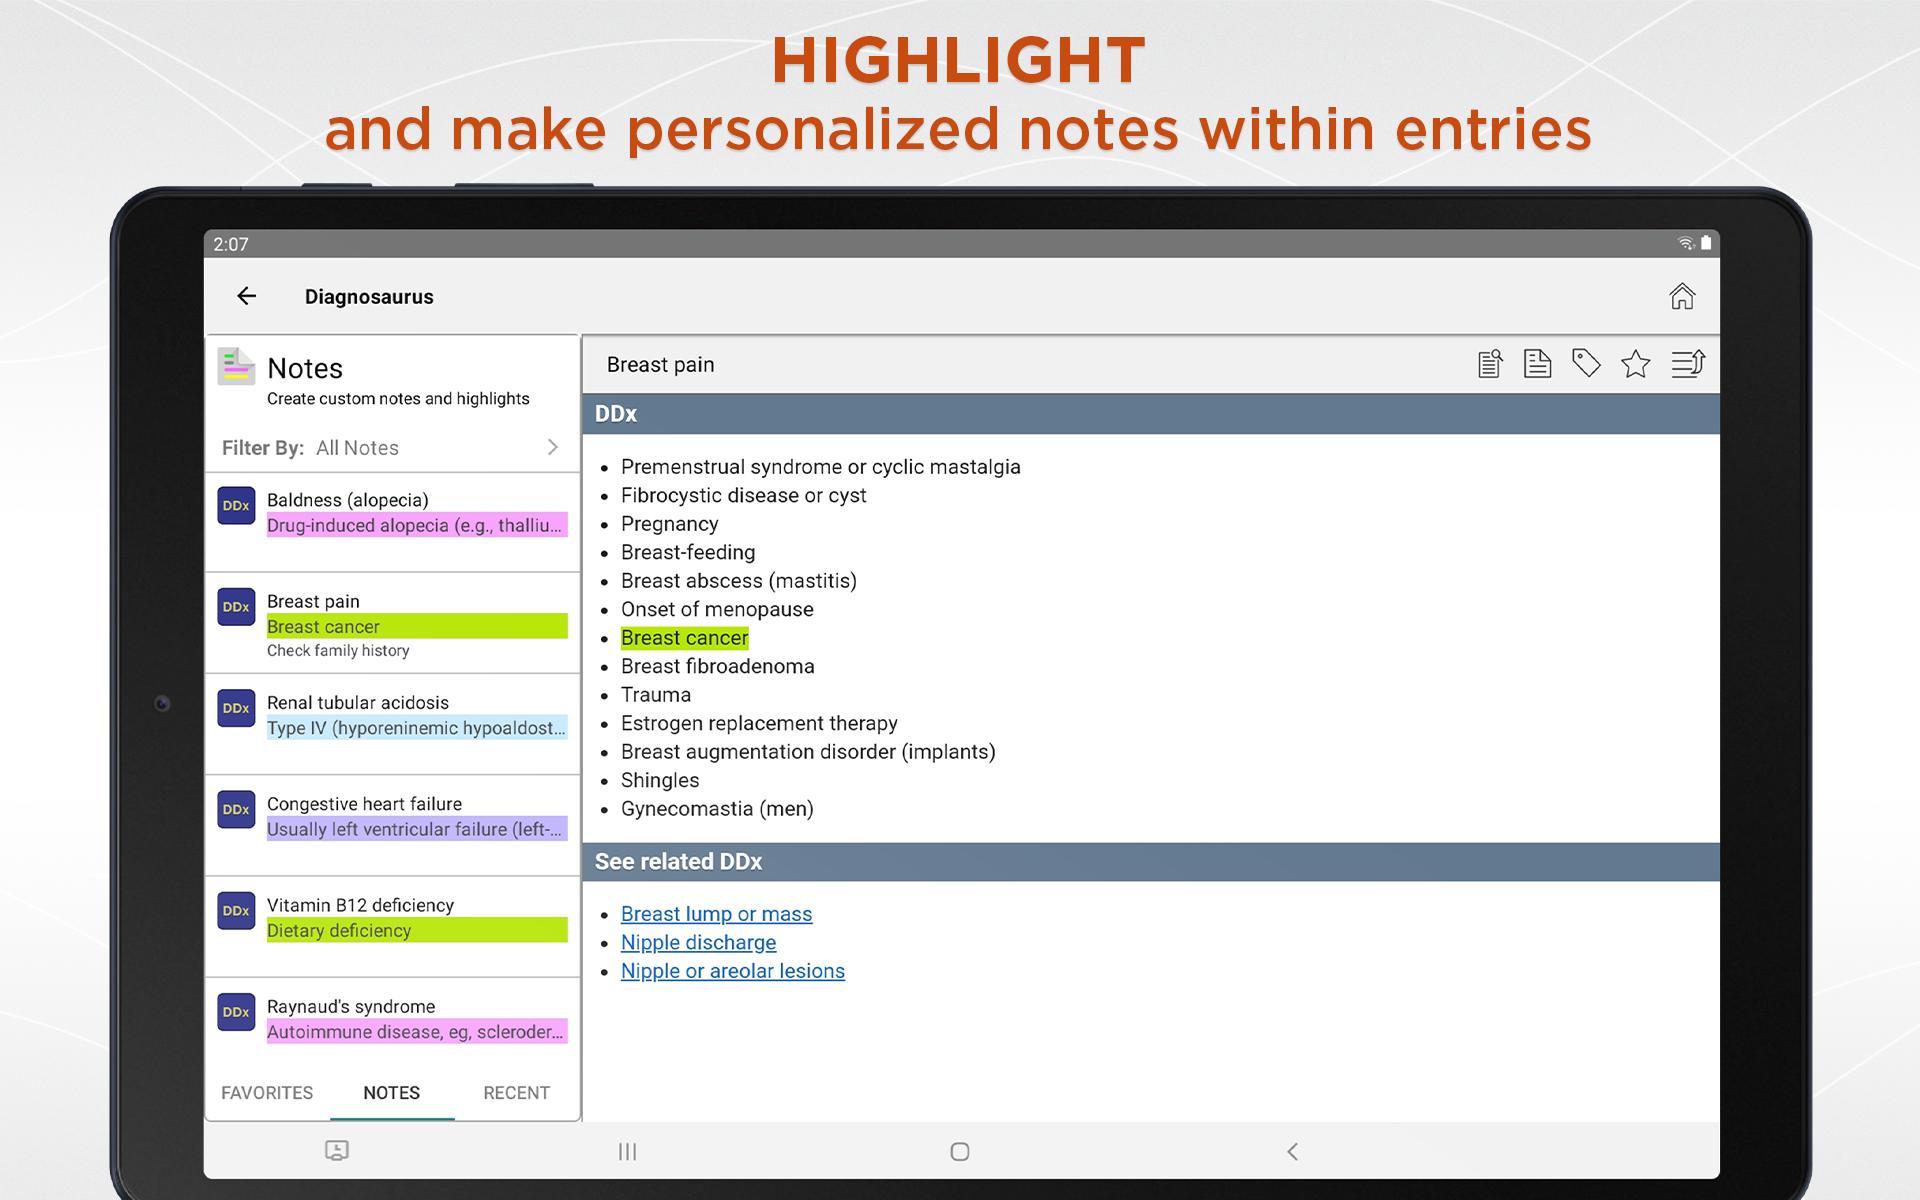Expand the Filter By All Notes chevron
Viewport: 1920px width, 1200px height.
[553, 447]
